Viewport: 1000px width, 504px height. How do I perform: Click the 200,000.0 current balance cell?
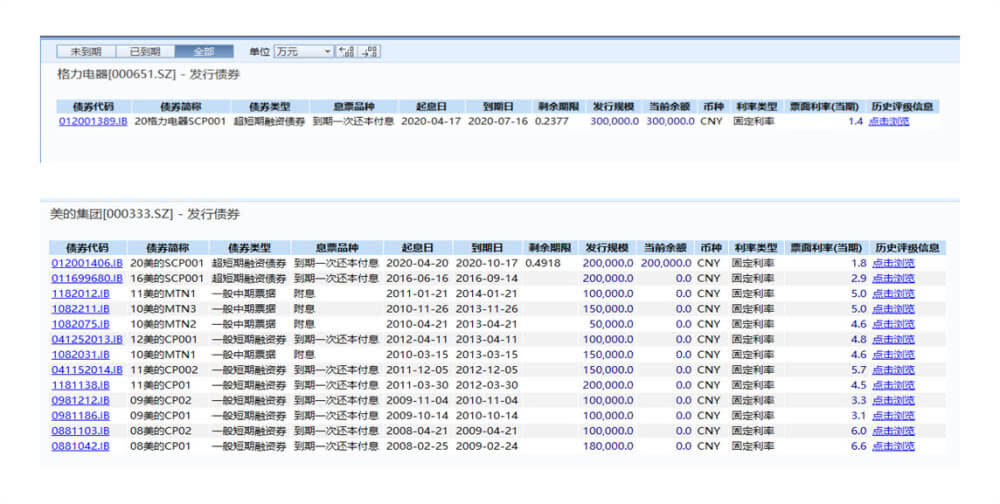click(x=666, y=263)
